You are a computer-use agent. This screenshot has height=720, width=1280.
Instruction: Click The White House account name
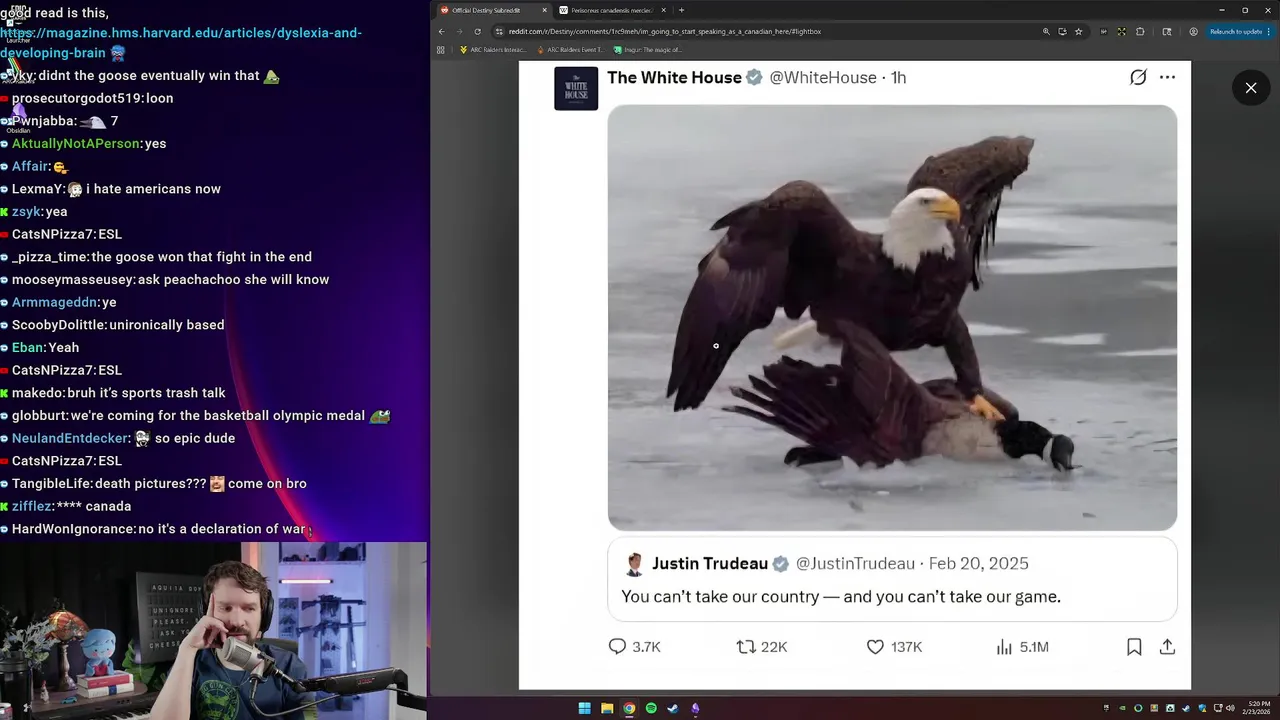(x=674, y=77)
